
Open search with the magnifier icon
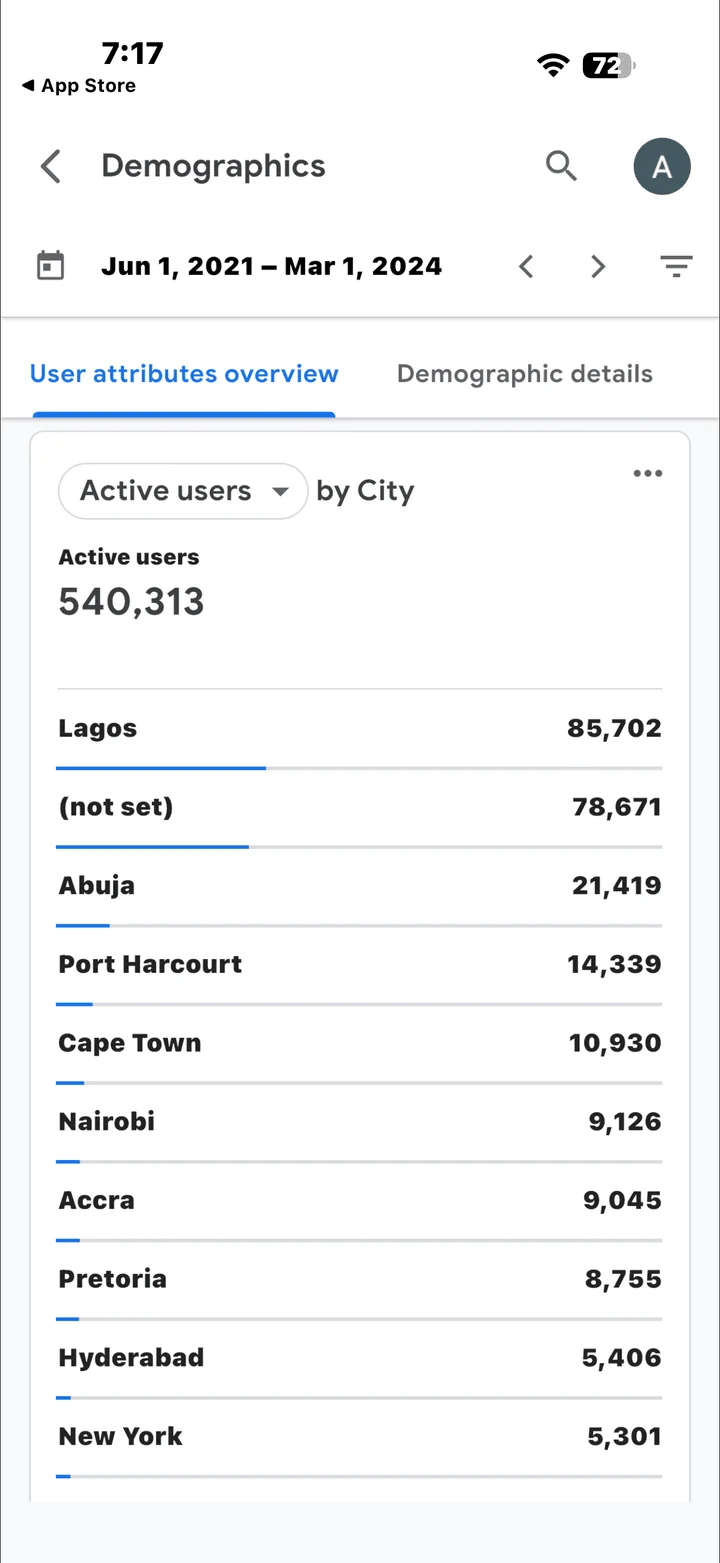tap(562, 166)
